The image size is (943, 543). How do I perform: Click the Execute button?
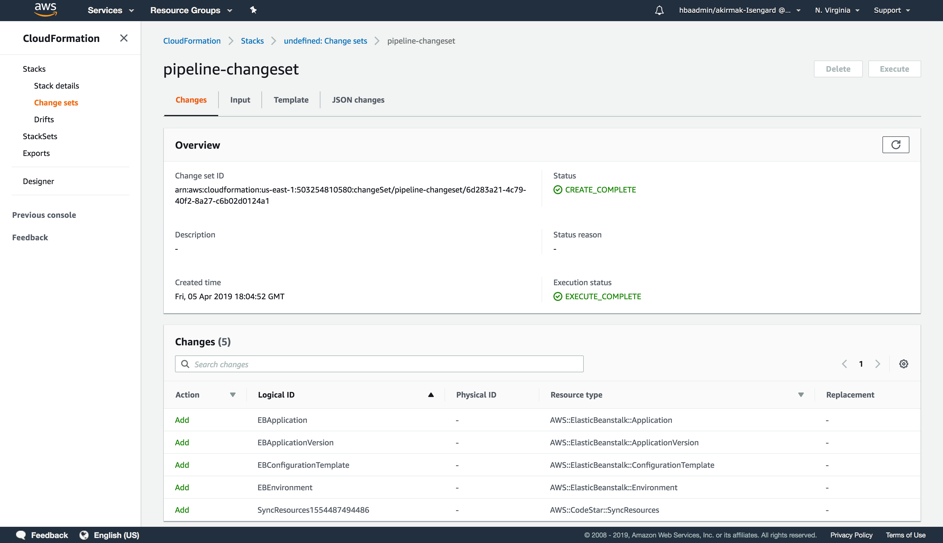tap(894, 69)
